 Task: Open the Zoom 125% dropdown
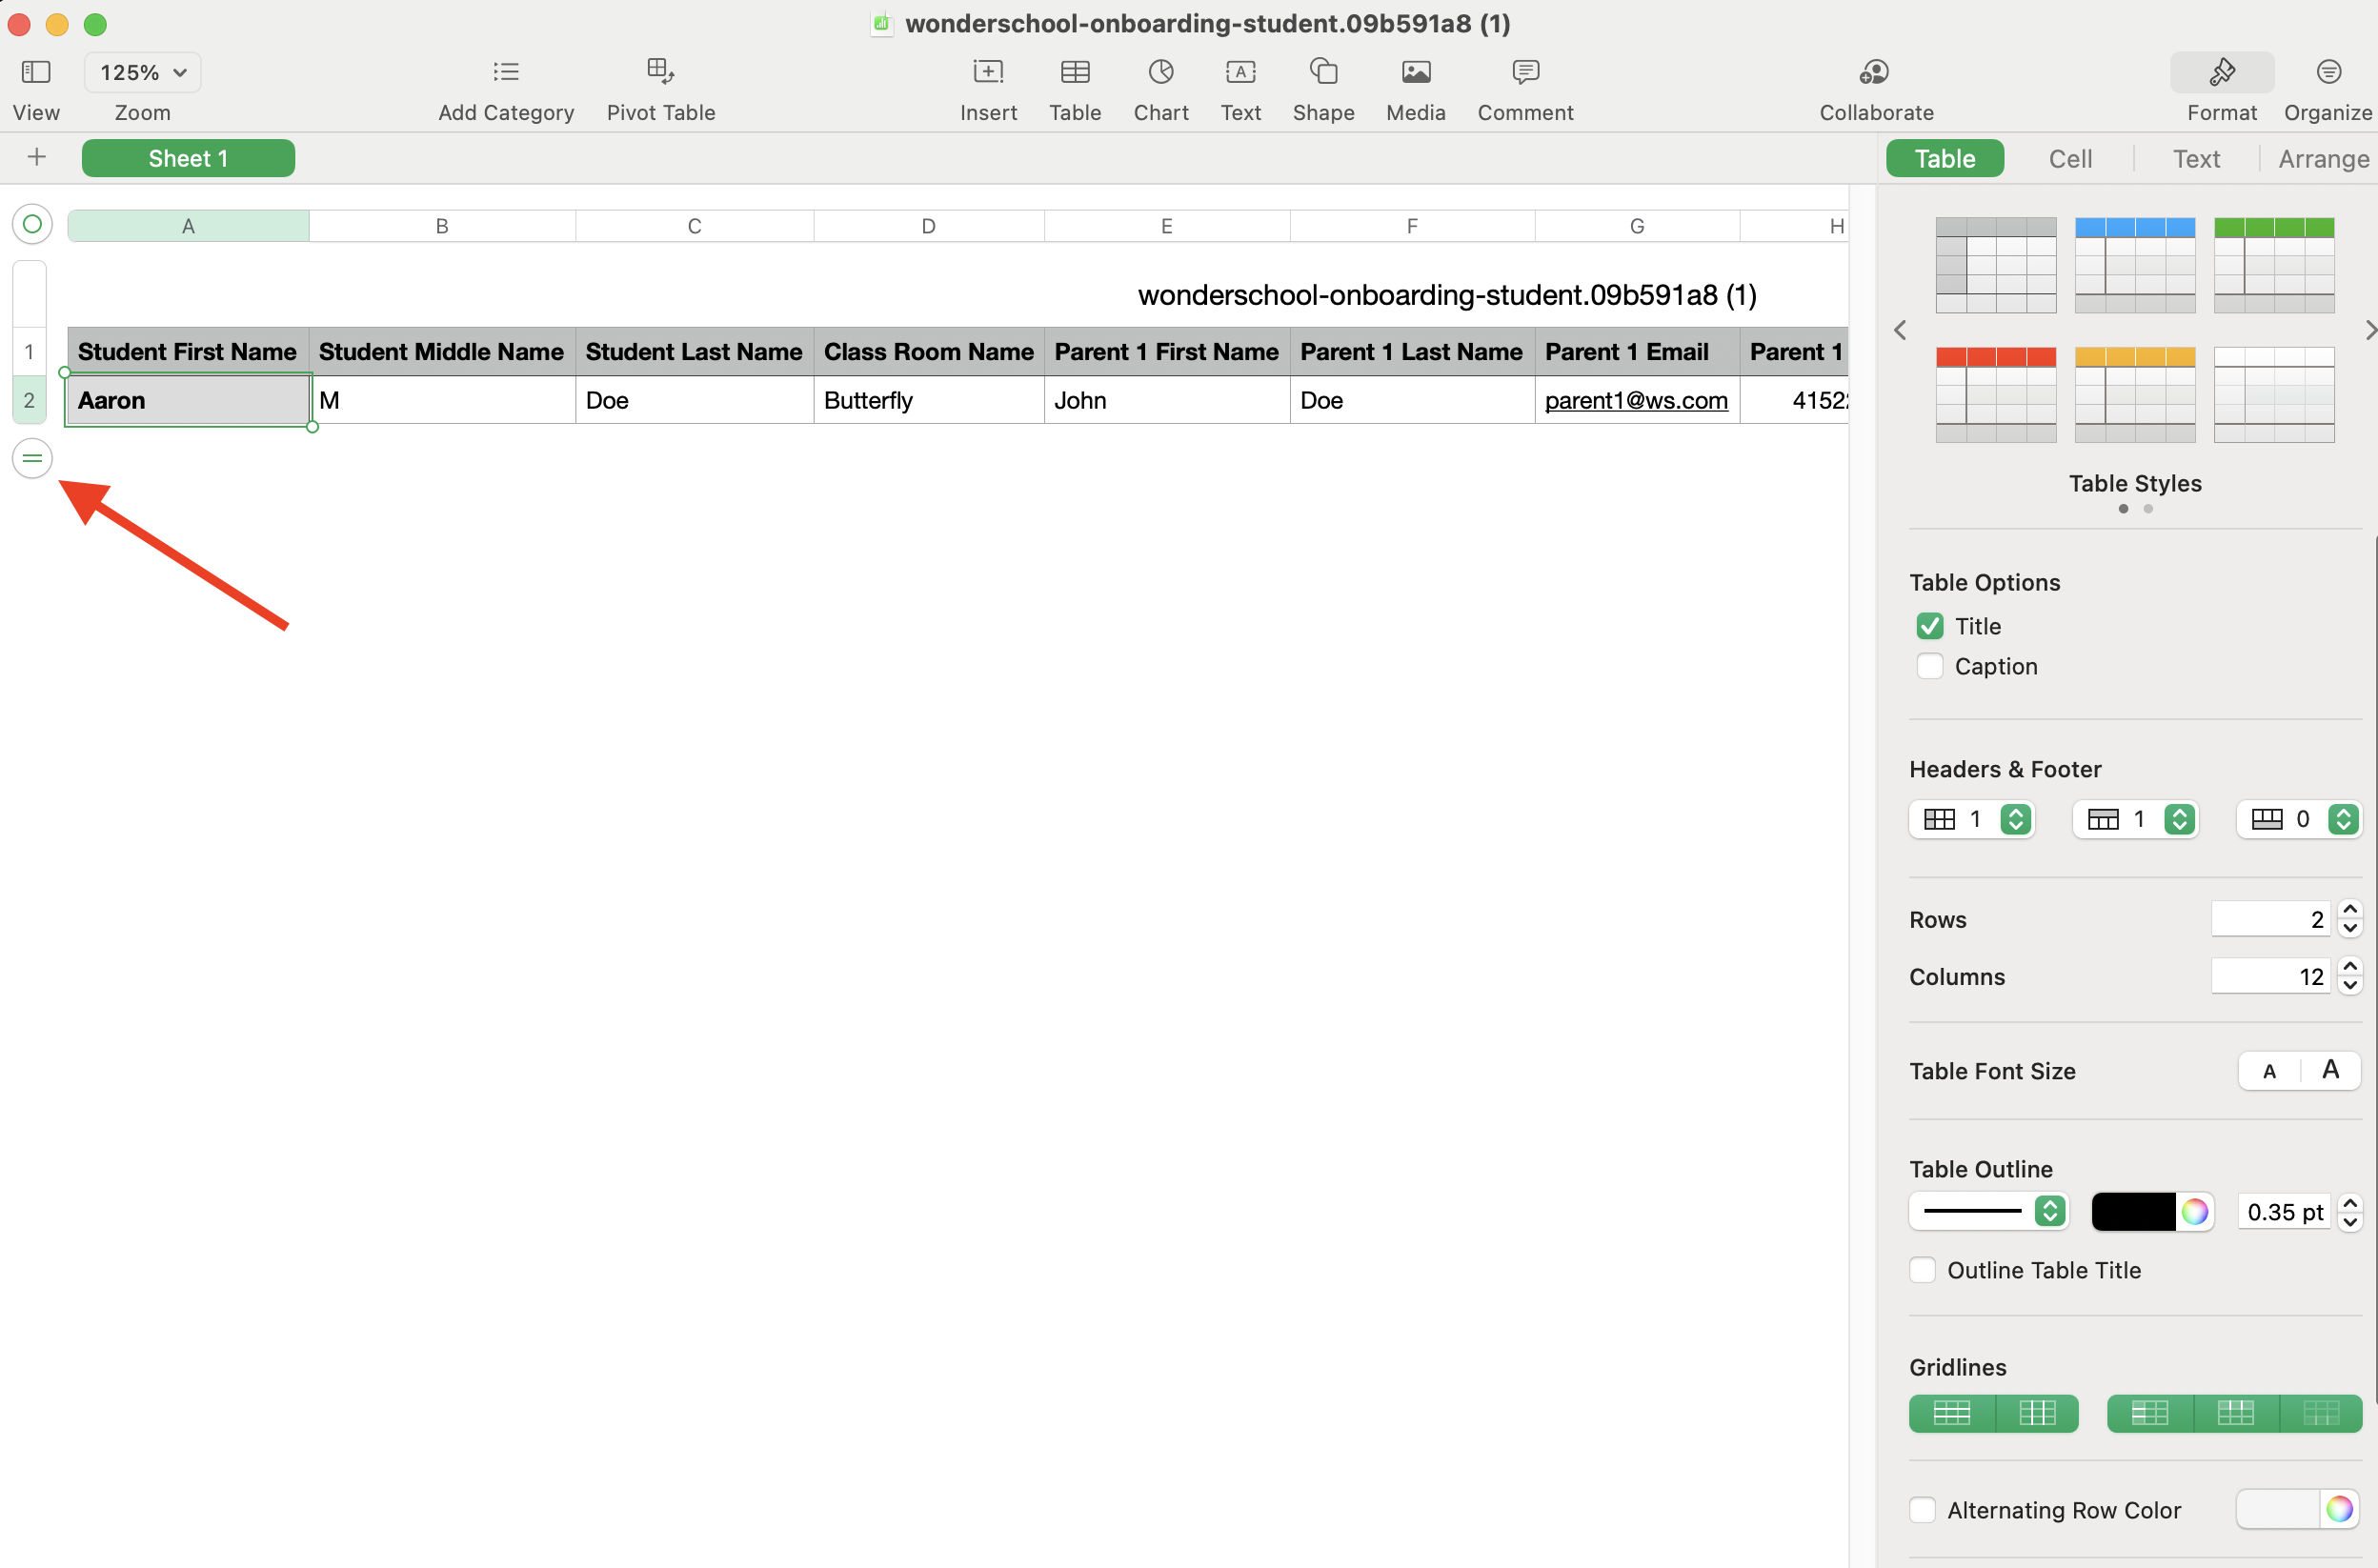(x=143, y=72)
